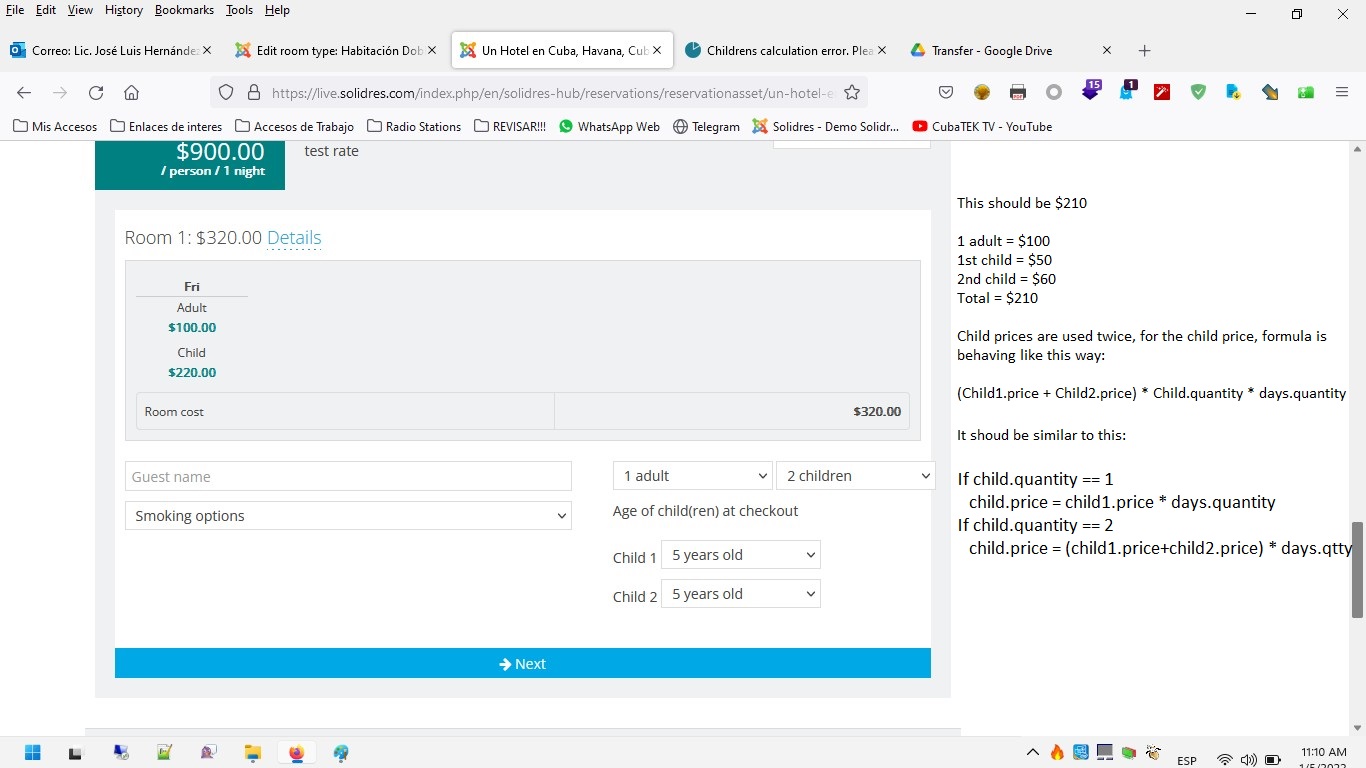Open the Firefox application menu
This screenshot has height=768, width=1366.
1342,93
